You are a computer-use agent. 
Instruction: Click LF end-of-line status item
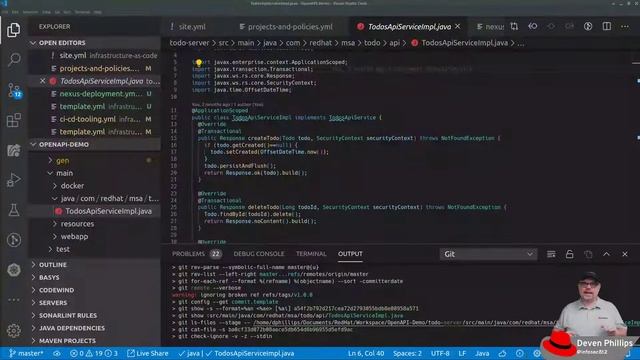click(462, 353)
